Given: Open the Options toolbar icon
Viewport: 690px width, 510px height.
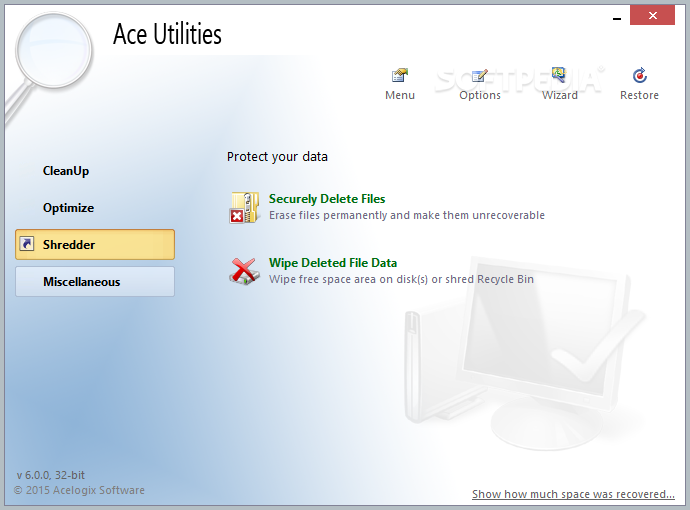Looking at the screenshot, I should click(480, 76).
